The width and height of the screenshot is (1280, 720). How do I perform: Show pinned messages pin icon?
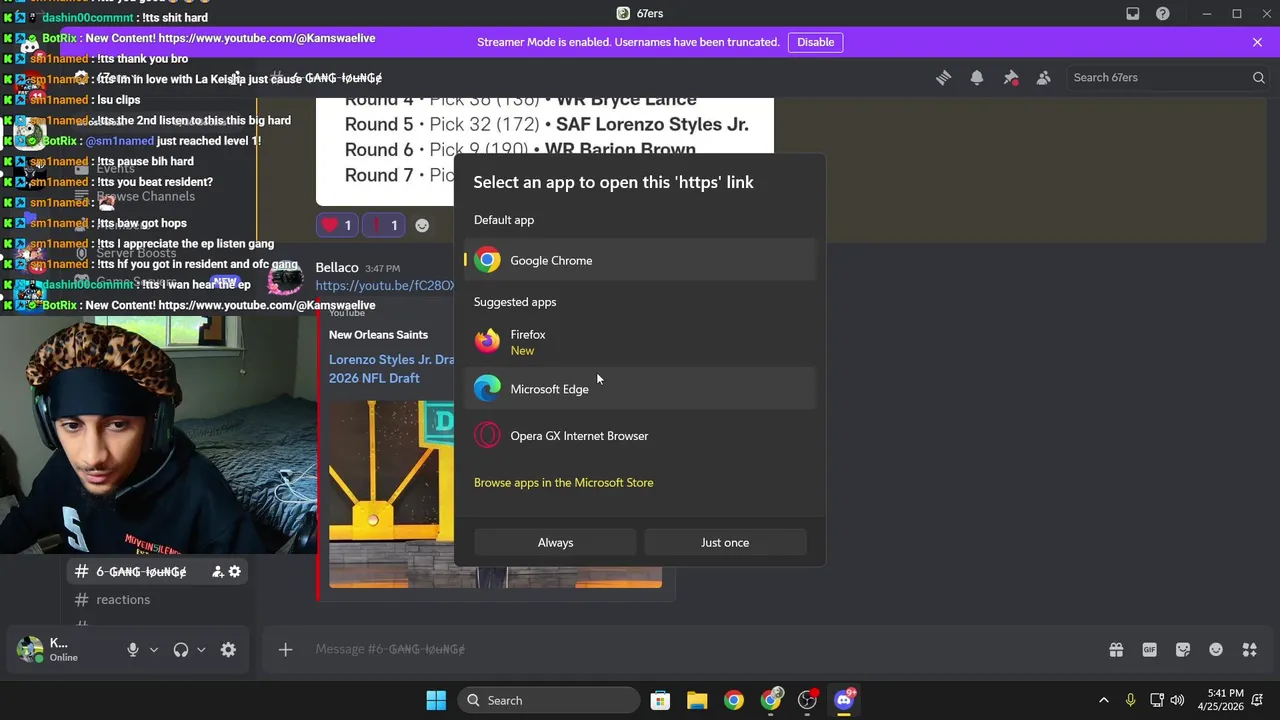[1011, 77]
